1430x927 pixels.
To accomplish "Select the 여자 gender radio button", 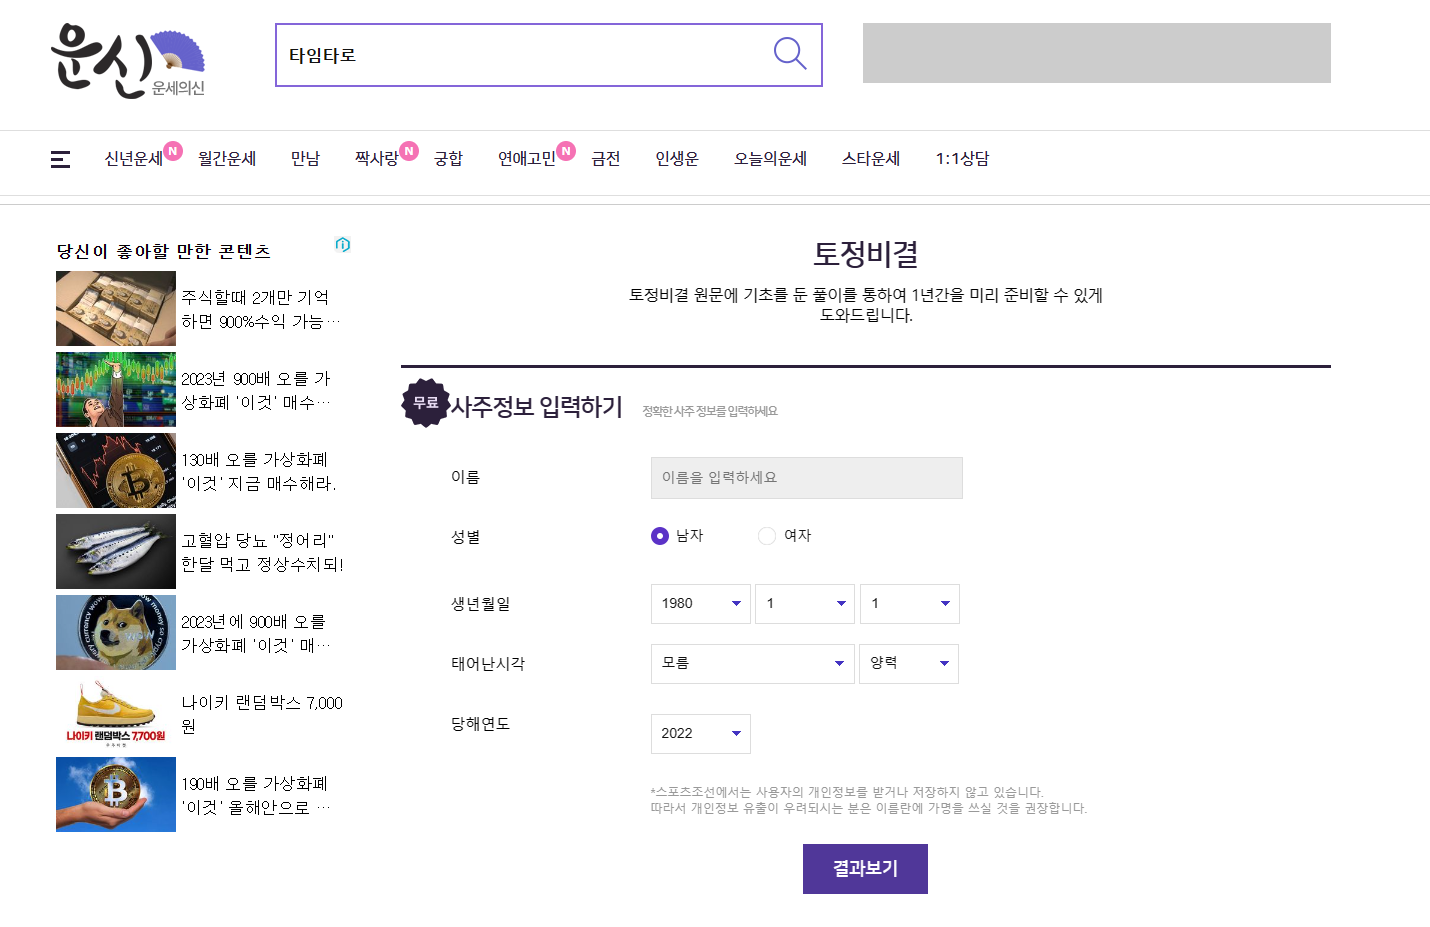I will [x=766, y=536].
